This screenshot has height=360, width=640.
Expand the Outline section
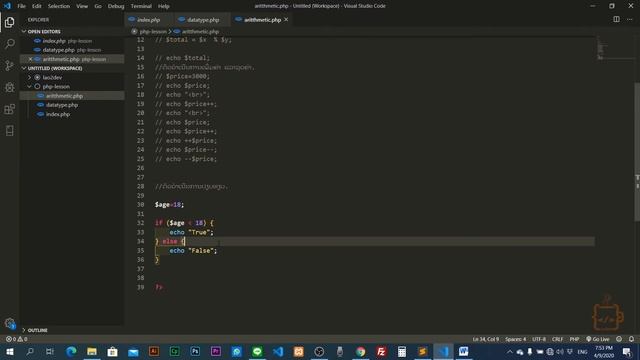point(37,330)
